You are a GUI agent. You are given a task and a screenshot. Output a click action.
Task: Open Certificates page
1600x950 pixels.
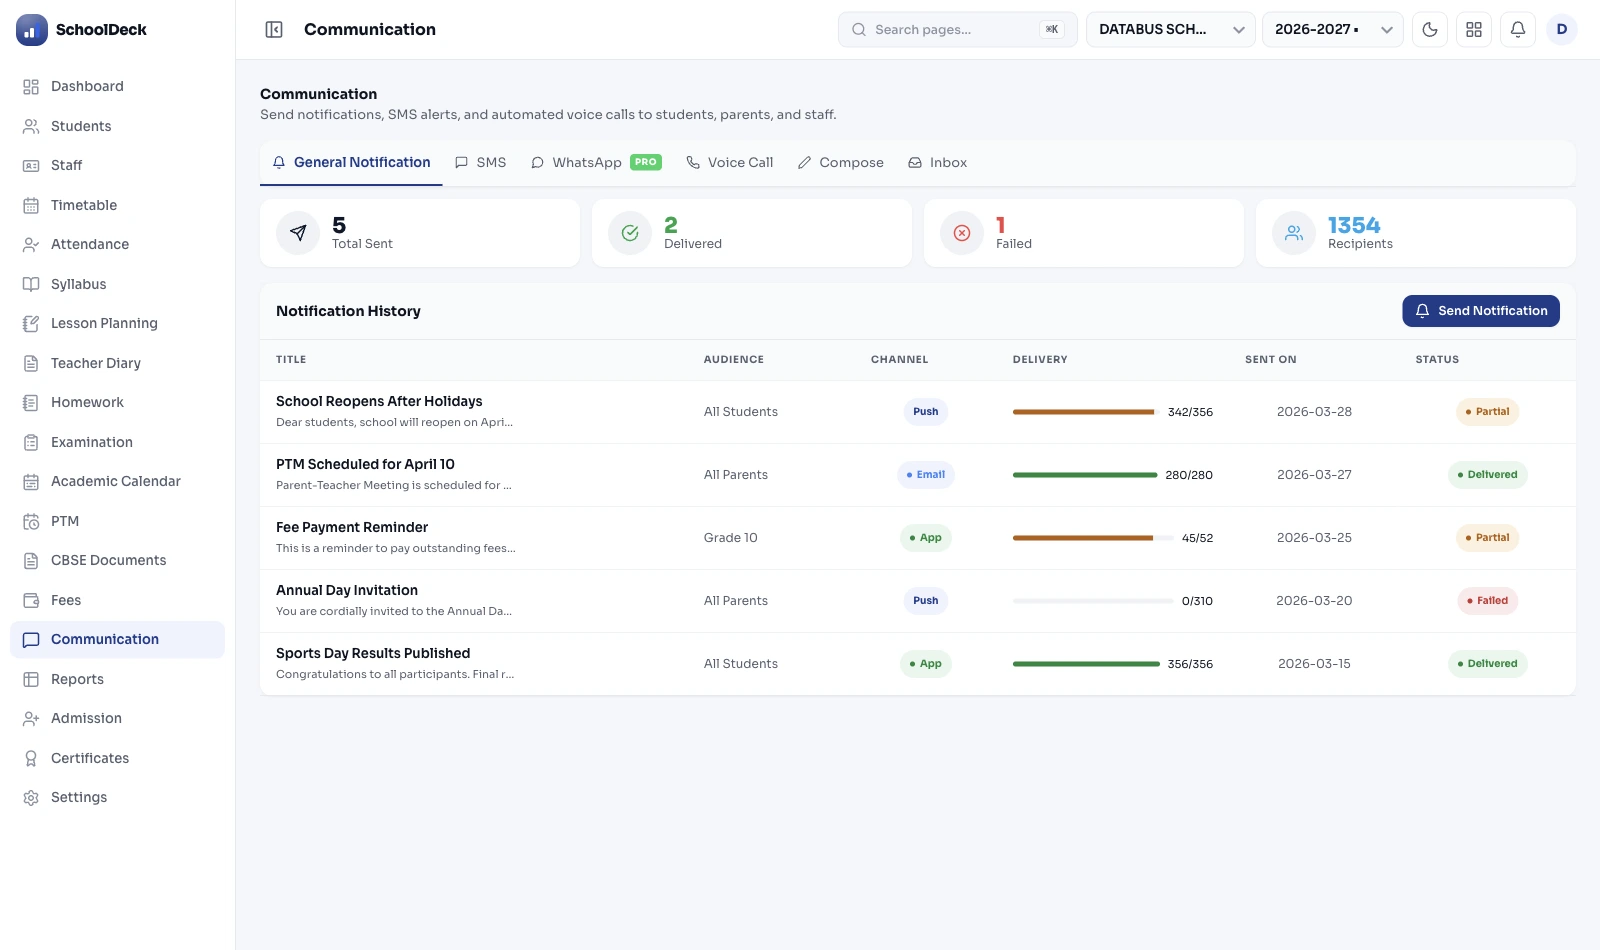point(117,758)
